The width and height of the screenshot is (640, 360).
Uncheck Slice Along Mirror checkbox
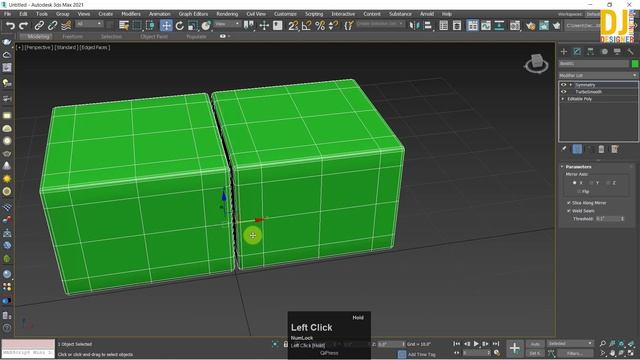pos(569,203)
